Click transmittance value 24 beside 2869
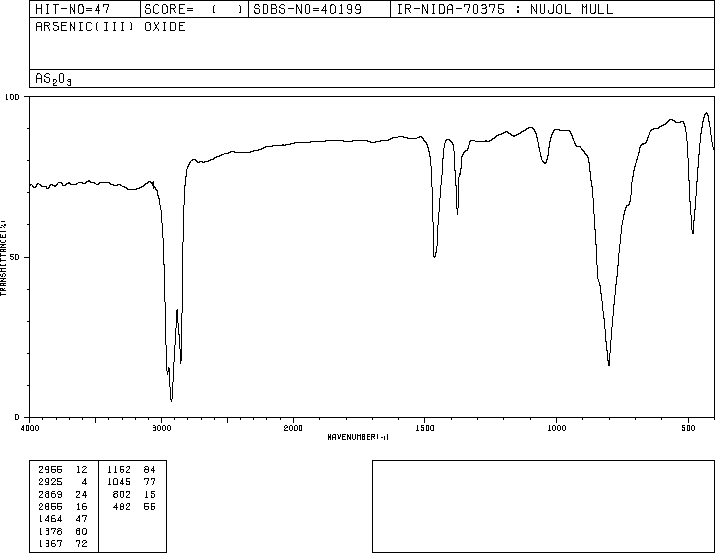715x553 pixels. [81, 494]
